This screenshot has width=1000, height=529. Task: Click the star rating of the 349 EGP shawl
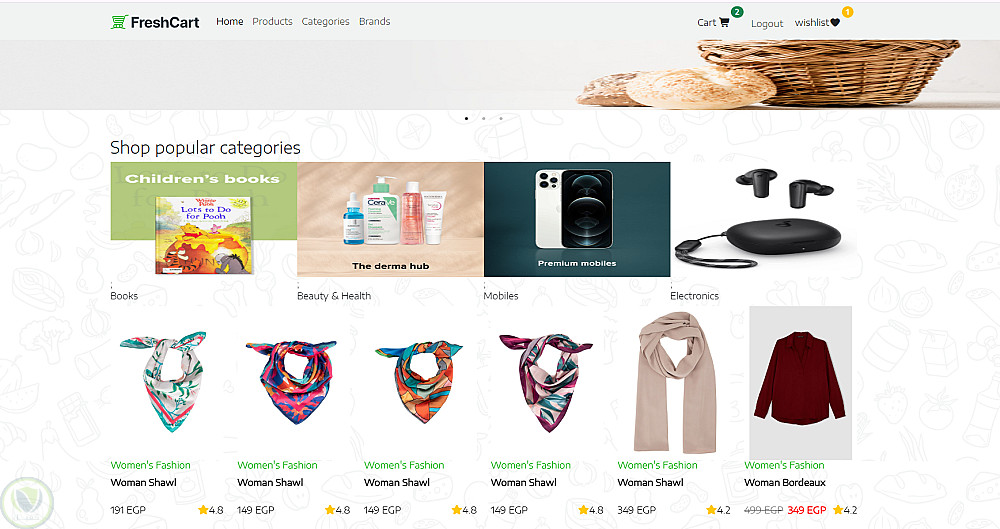pos(718,510)
